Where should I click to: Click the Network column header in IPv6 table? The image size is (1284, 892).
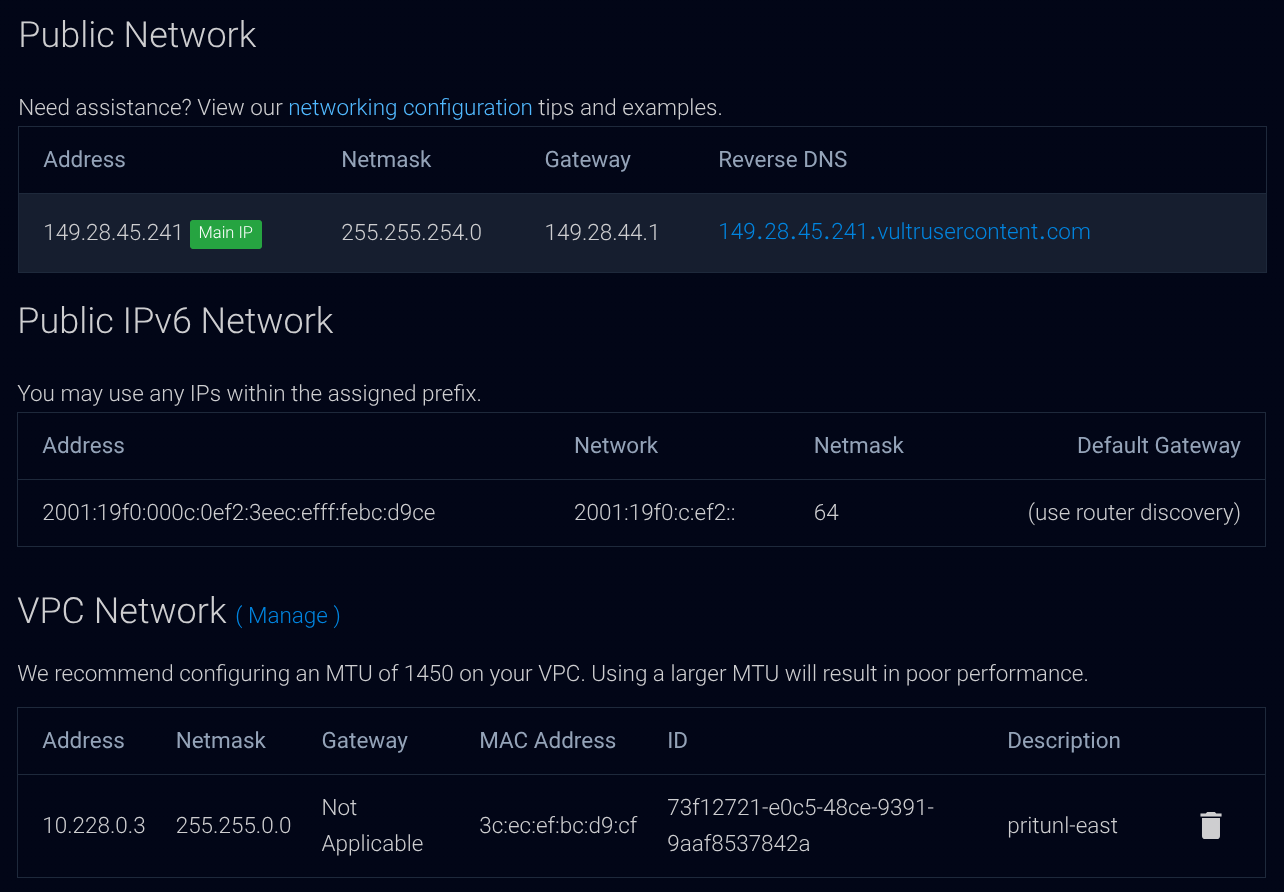click(616, 446)
